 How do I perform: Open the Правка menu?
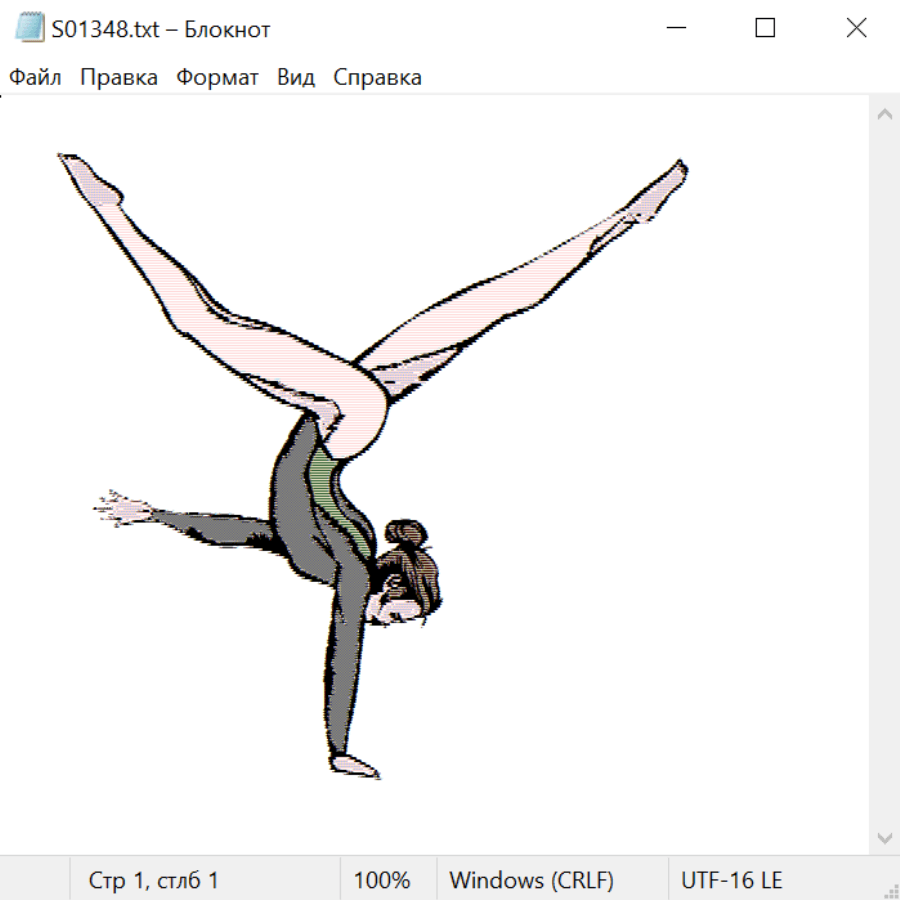coord(118,78)
